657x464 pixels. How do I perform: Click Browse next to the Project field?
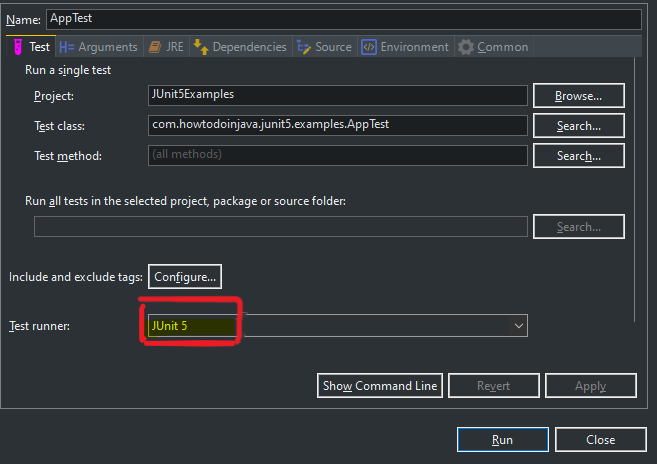click(579, 96)
